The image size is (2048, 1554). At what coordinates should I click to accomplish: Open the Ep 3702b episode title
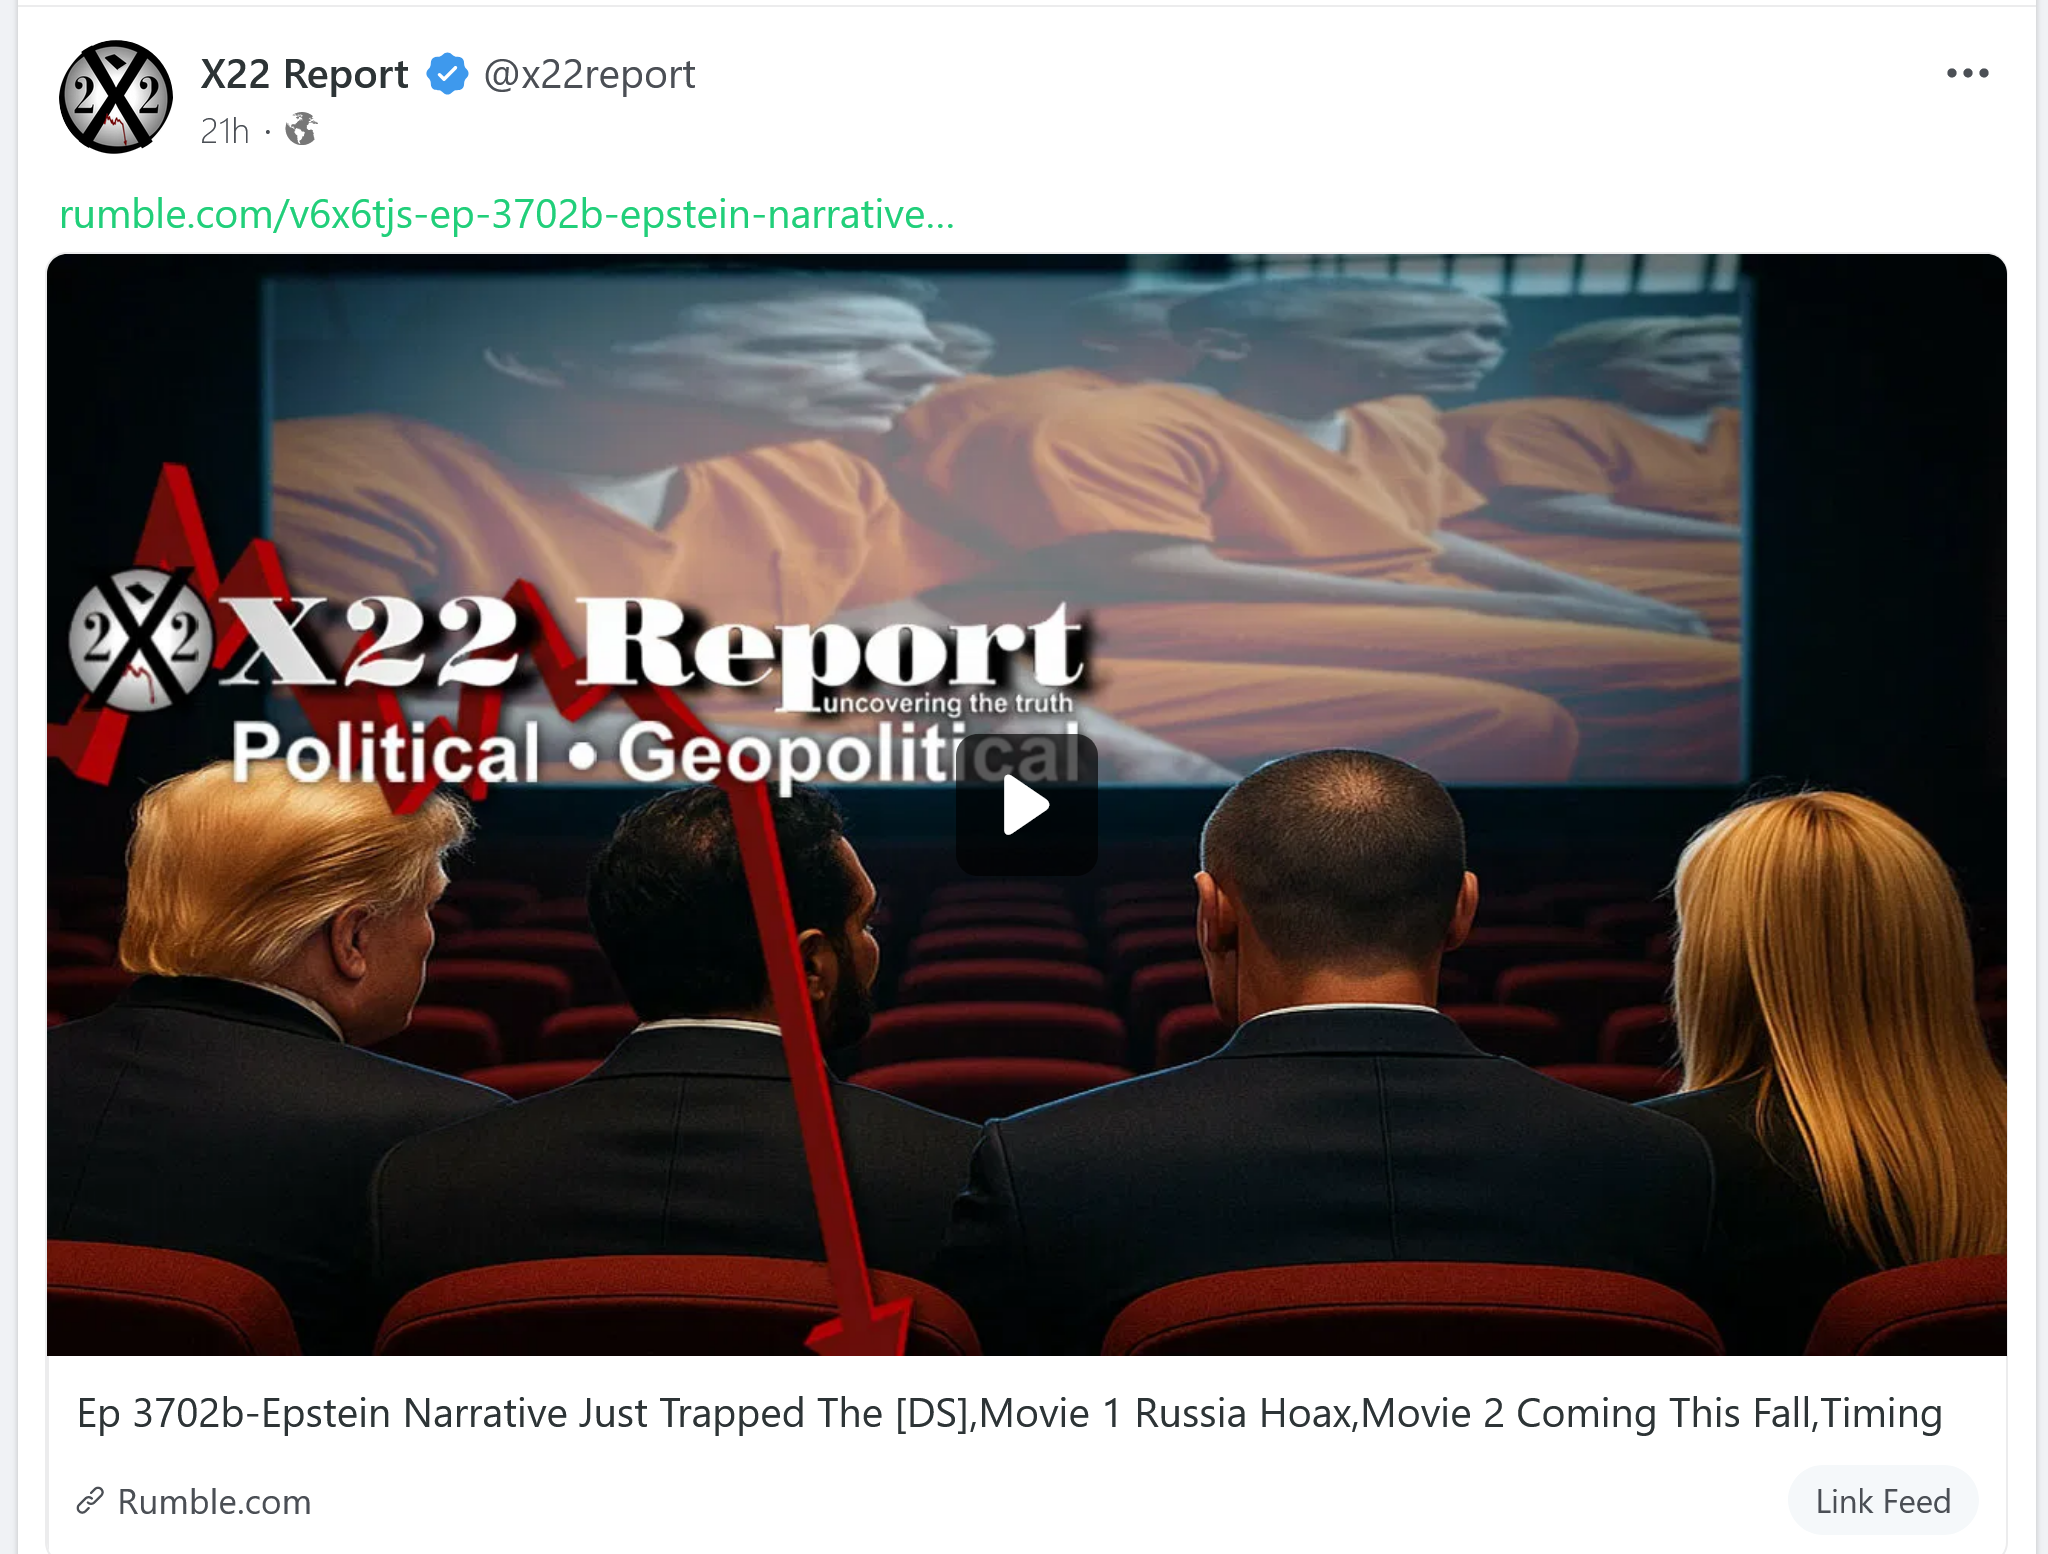(1009, 1413)
